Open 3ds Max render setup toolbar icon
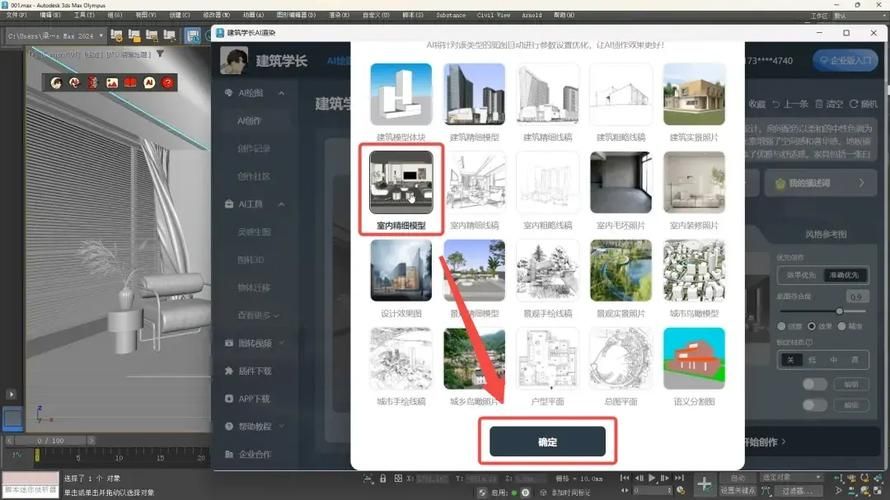This screenshot has width=890, height=500. (x=193, y=36)
